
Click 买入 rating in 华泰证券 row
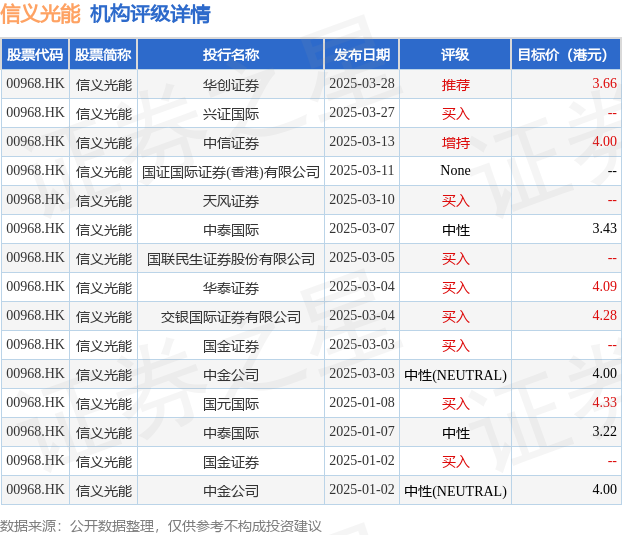pos(455,287)
